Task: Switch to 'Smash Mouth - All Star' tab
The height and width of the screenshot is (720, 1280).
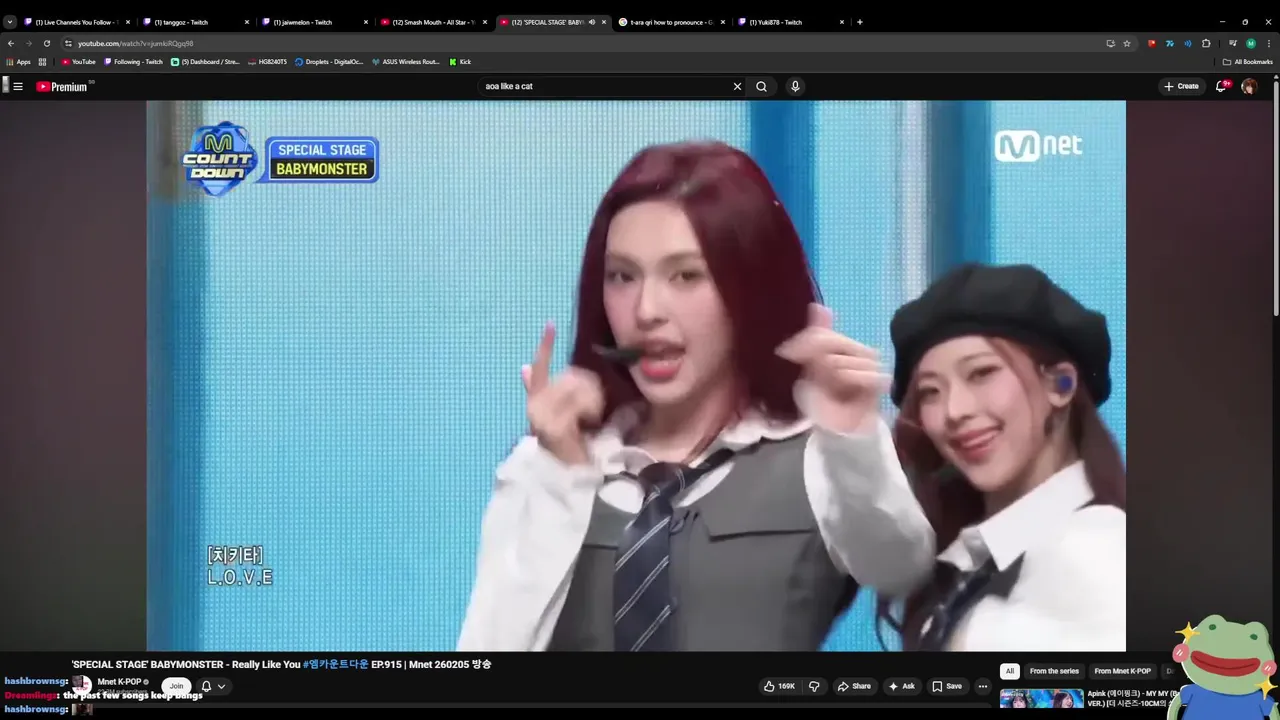Action: [x=434, y=22]
